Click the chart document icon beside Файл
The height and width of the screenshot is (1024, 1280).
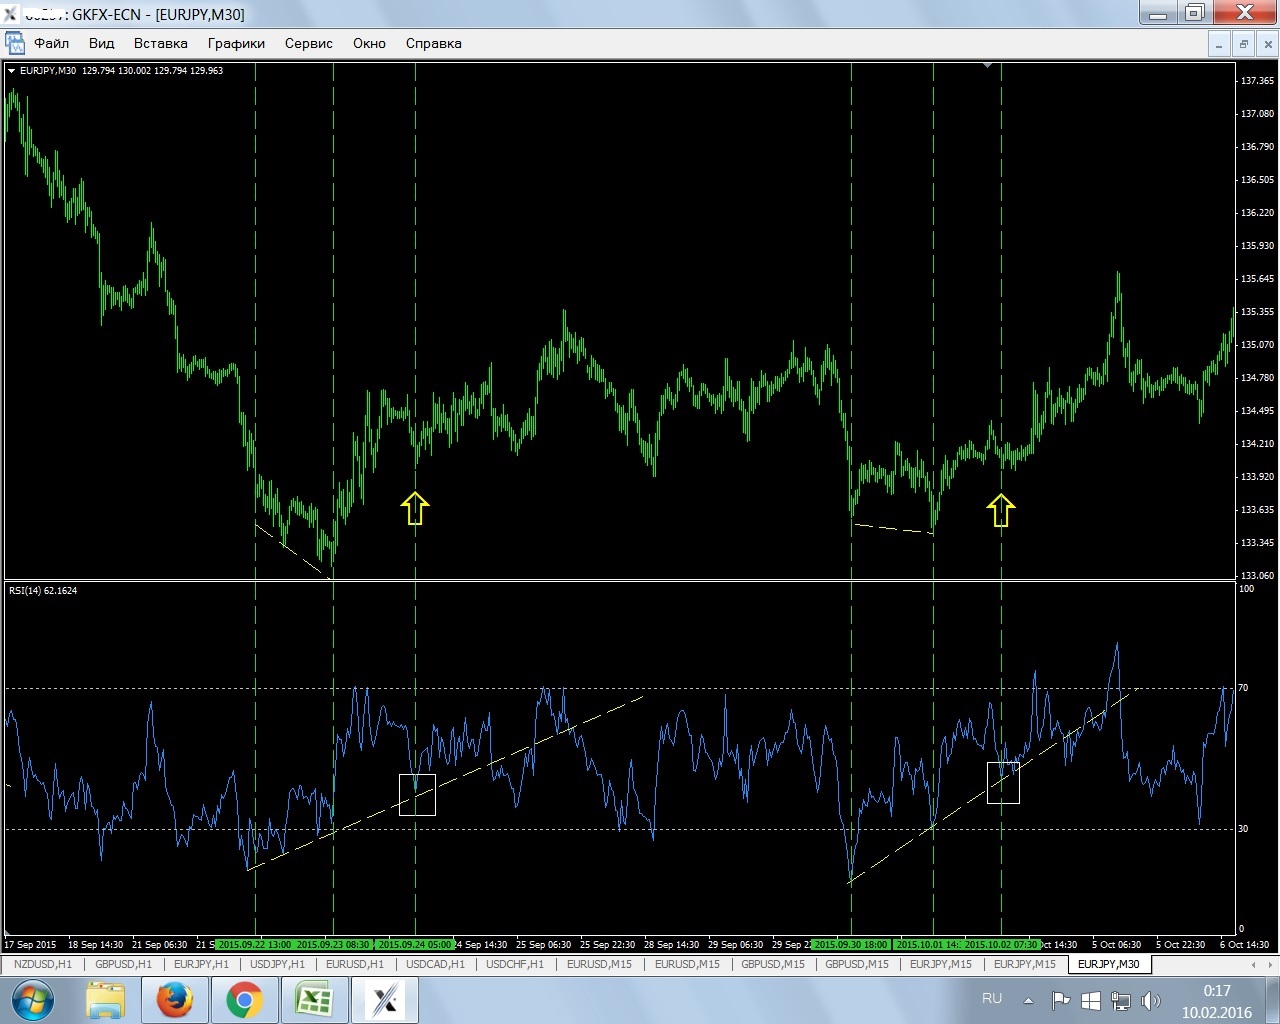[15, 43]
